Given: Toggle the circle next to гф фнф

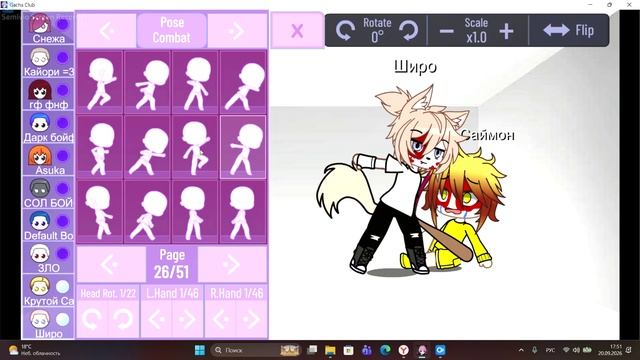Looking at the screenshot, I should tap(62, 90).
